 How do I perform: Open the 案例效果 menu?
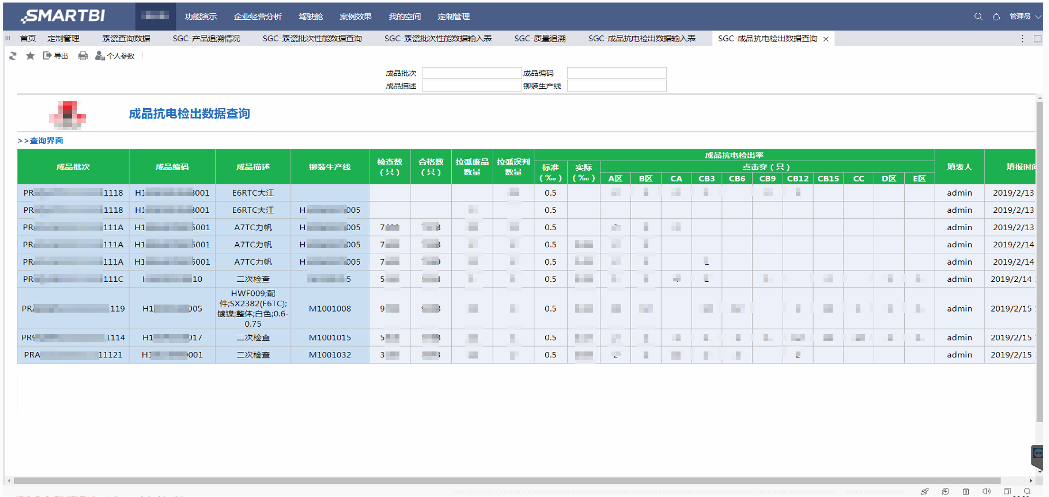tap(355, 16)
